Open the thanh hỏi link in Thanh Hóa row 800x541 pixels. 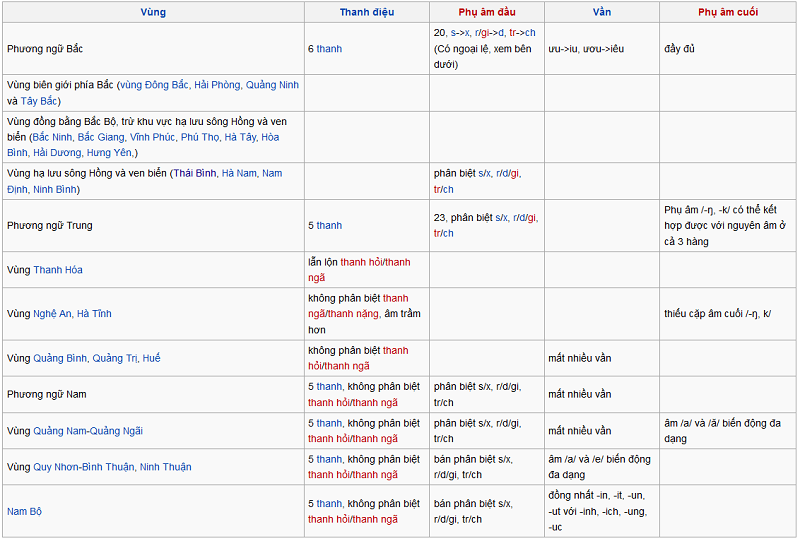coord(361,262)
